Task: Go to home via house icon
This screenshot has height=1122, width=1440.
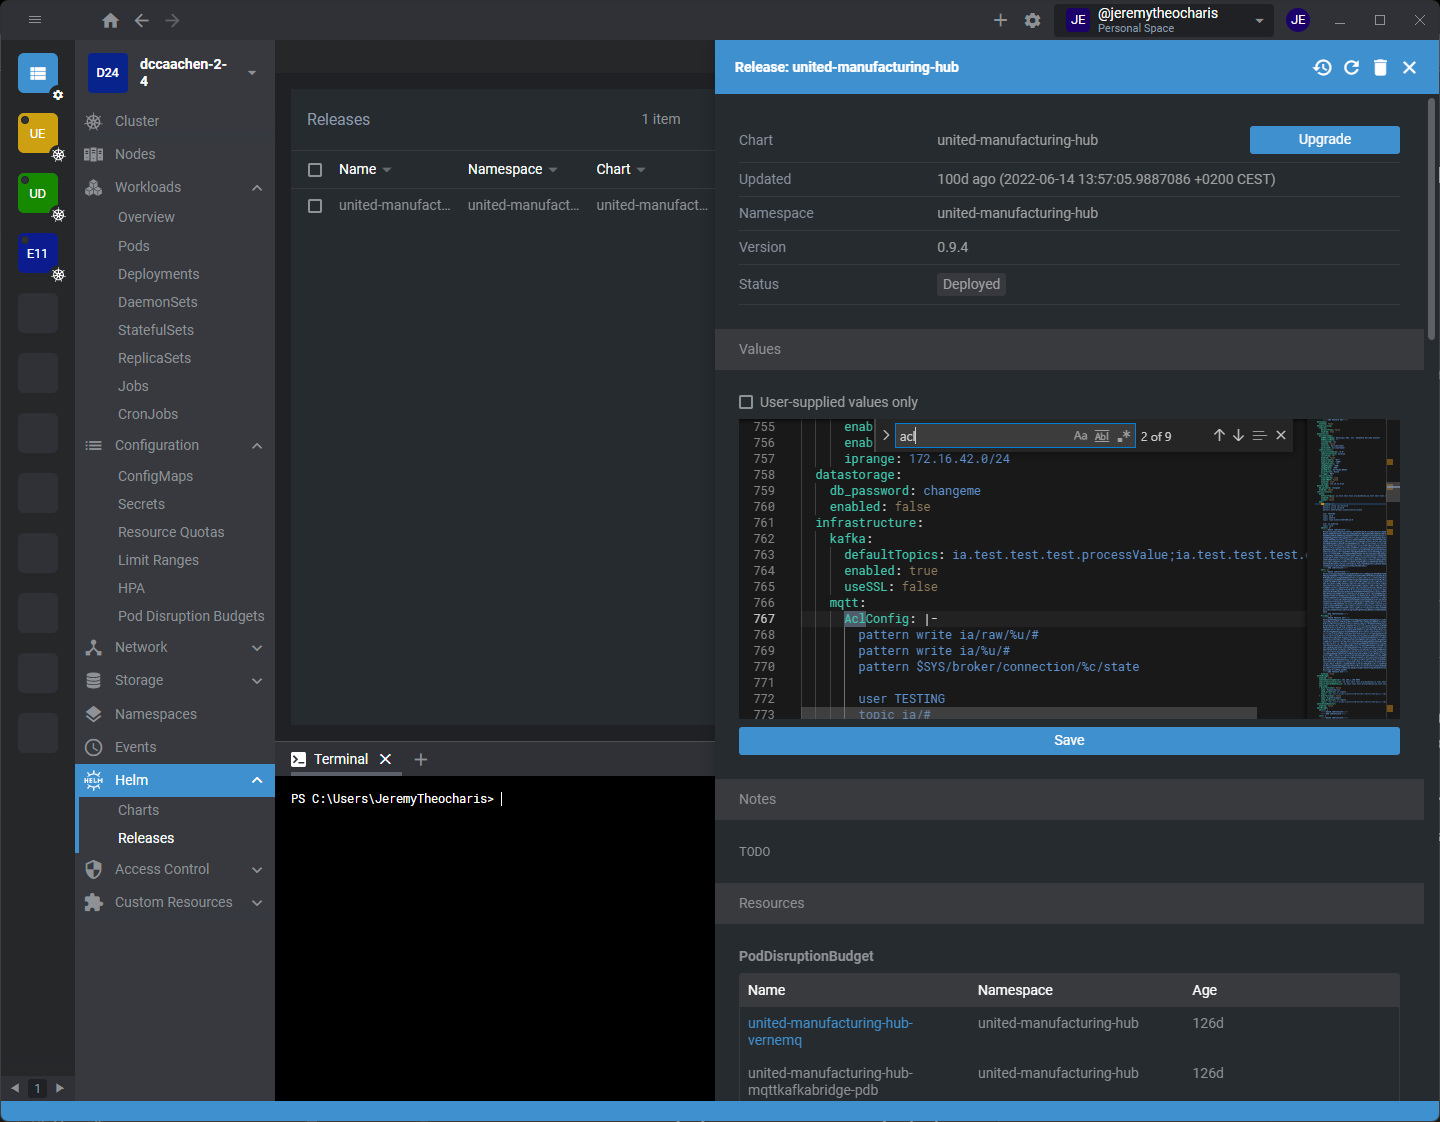Action: (111, 20)
